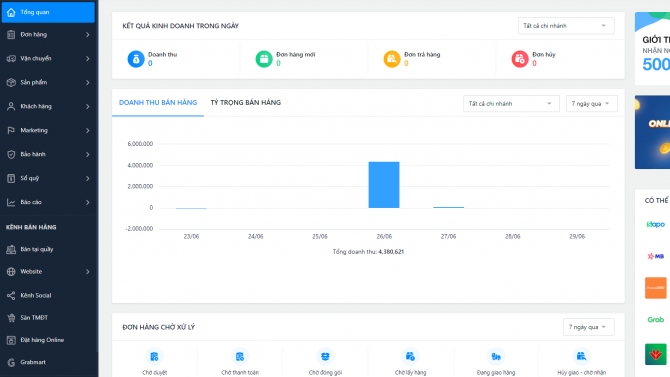Click the red Đơn hủy icon

(520, 59)
